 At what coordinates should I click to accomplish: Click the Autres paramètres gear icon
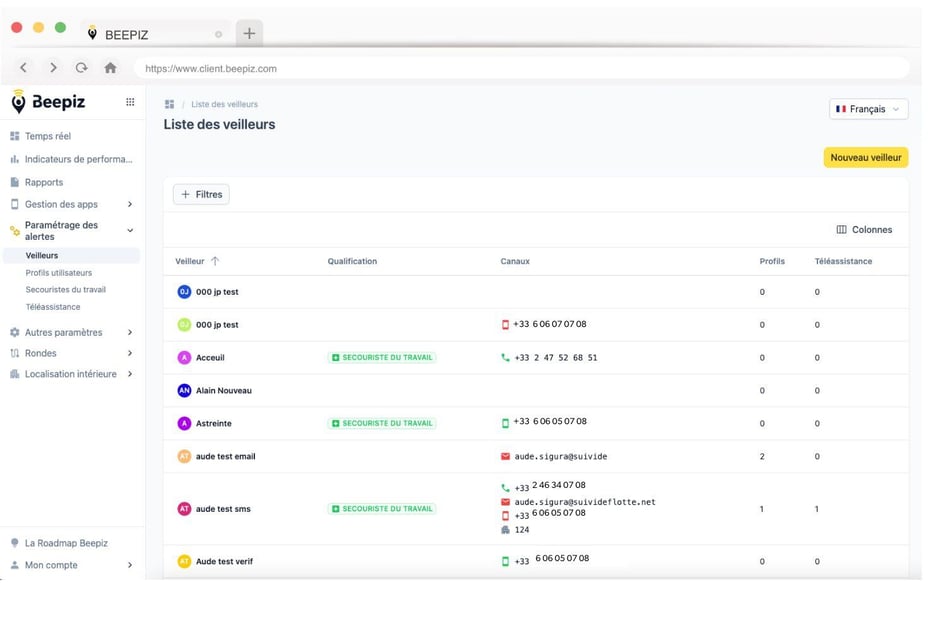[x=15, y=332]
